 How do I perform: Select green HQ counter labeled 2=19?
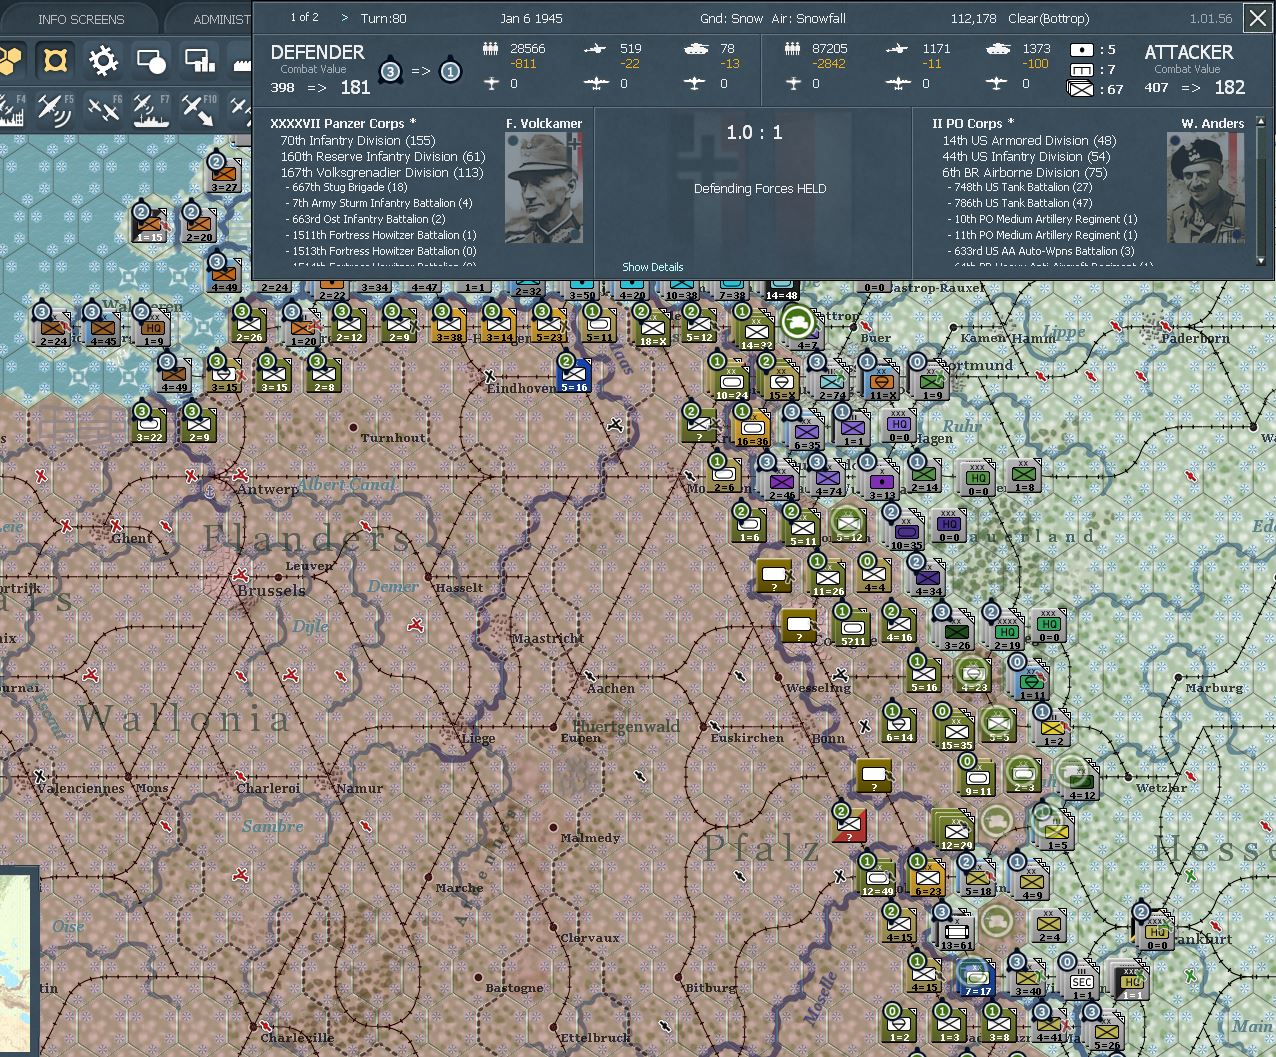(1006, 632)
